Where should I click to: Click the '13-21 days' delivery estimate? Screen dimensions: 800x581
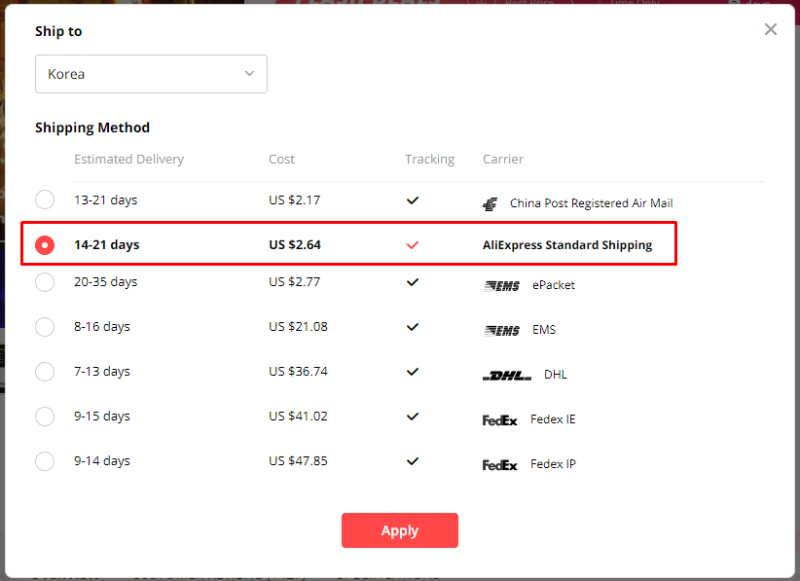point(106,200)
